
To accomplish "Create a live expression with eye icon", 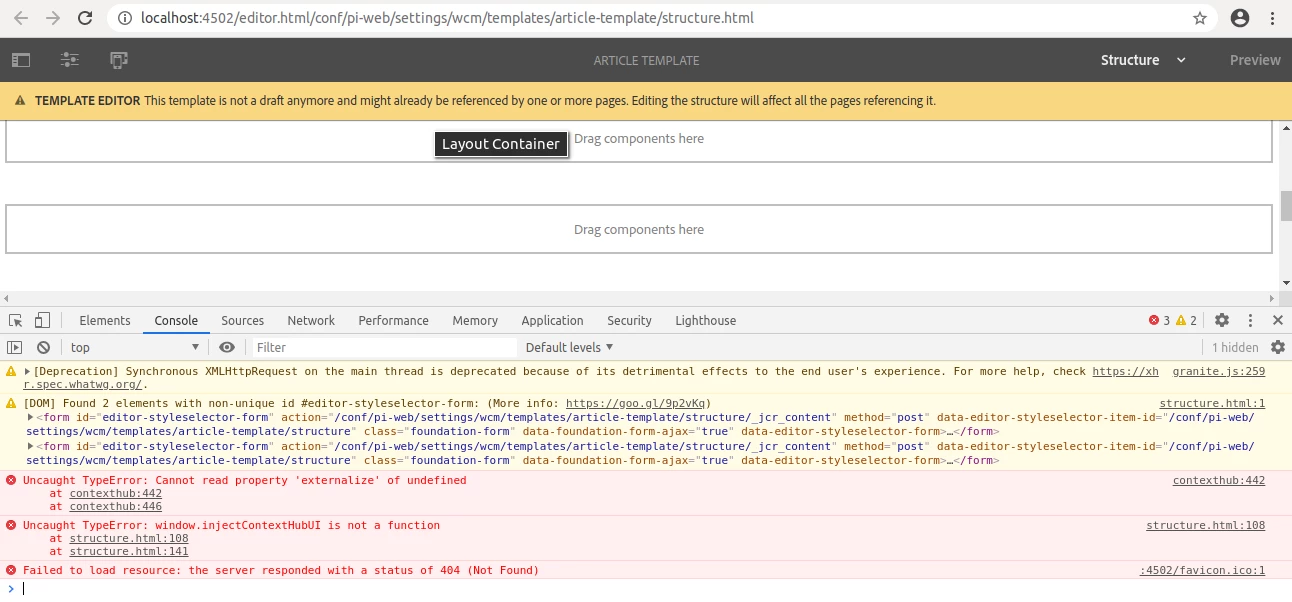I will [x=227, y=347].
